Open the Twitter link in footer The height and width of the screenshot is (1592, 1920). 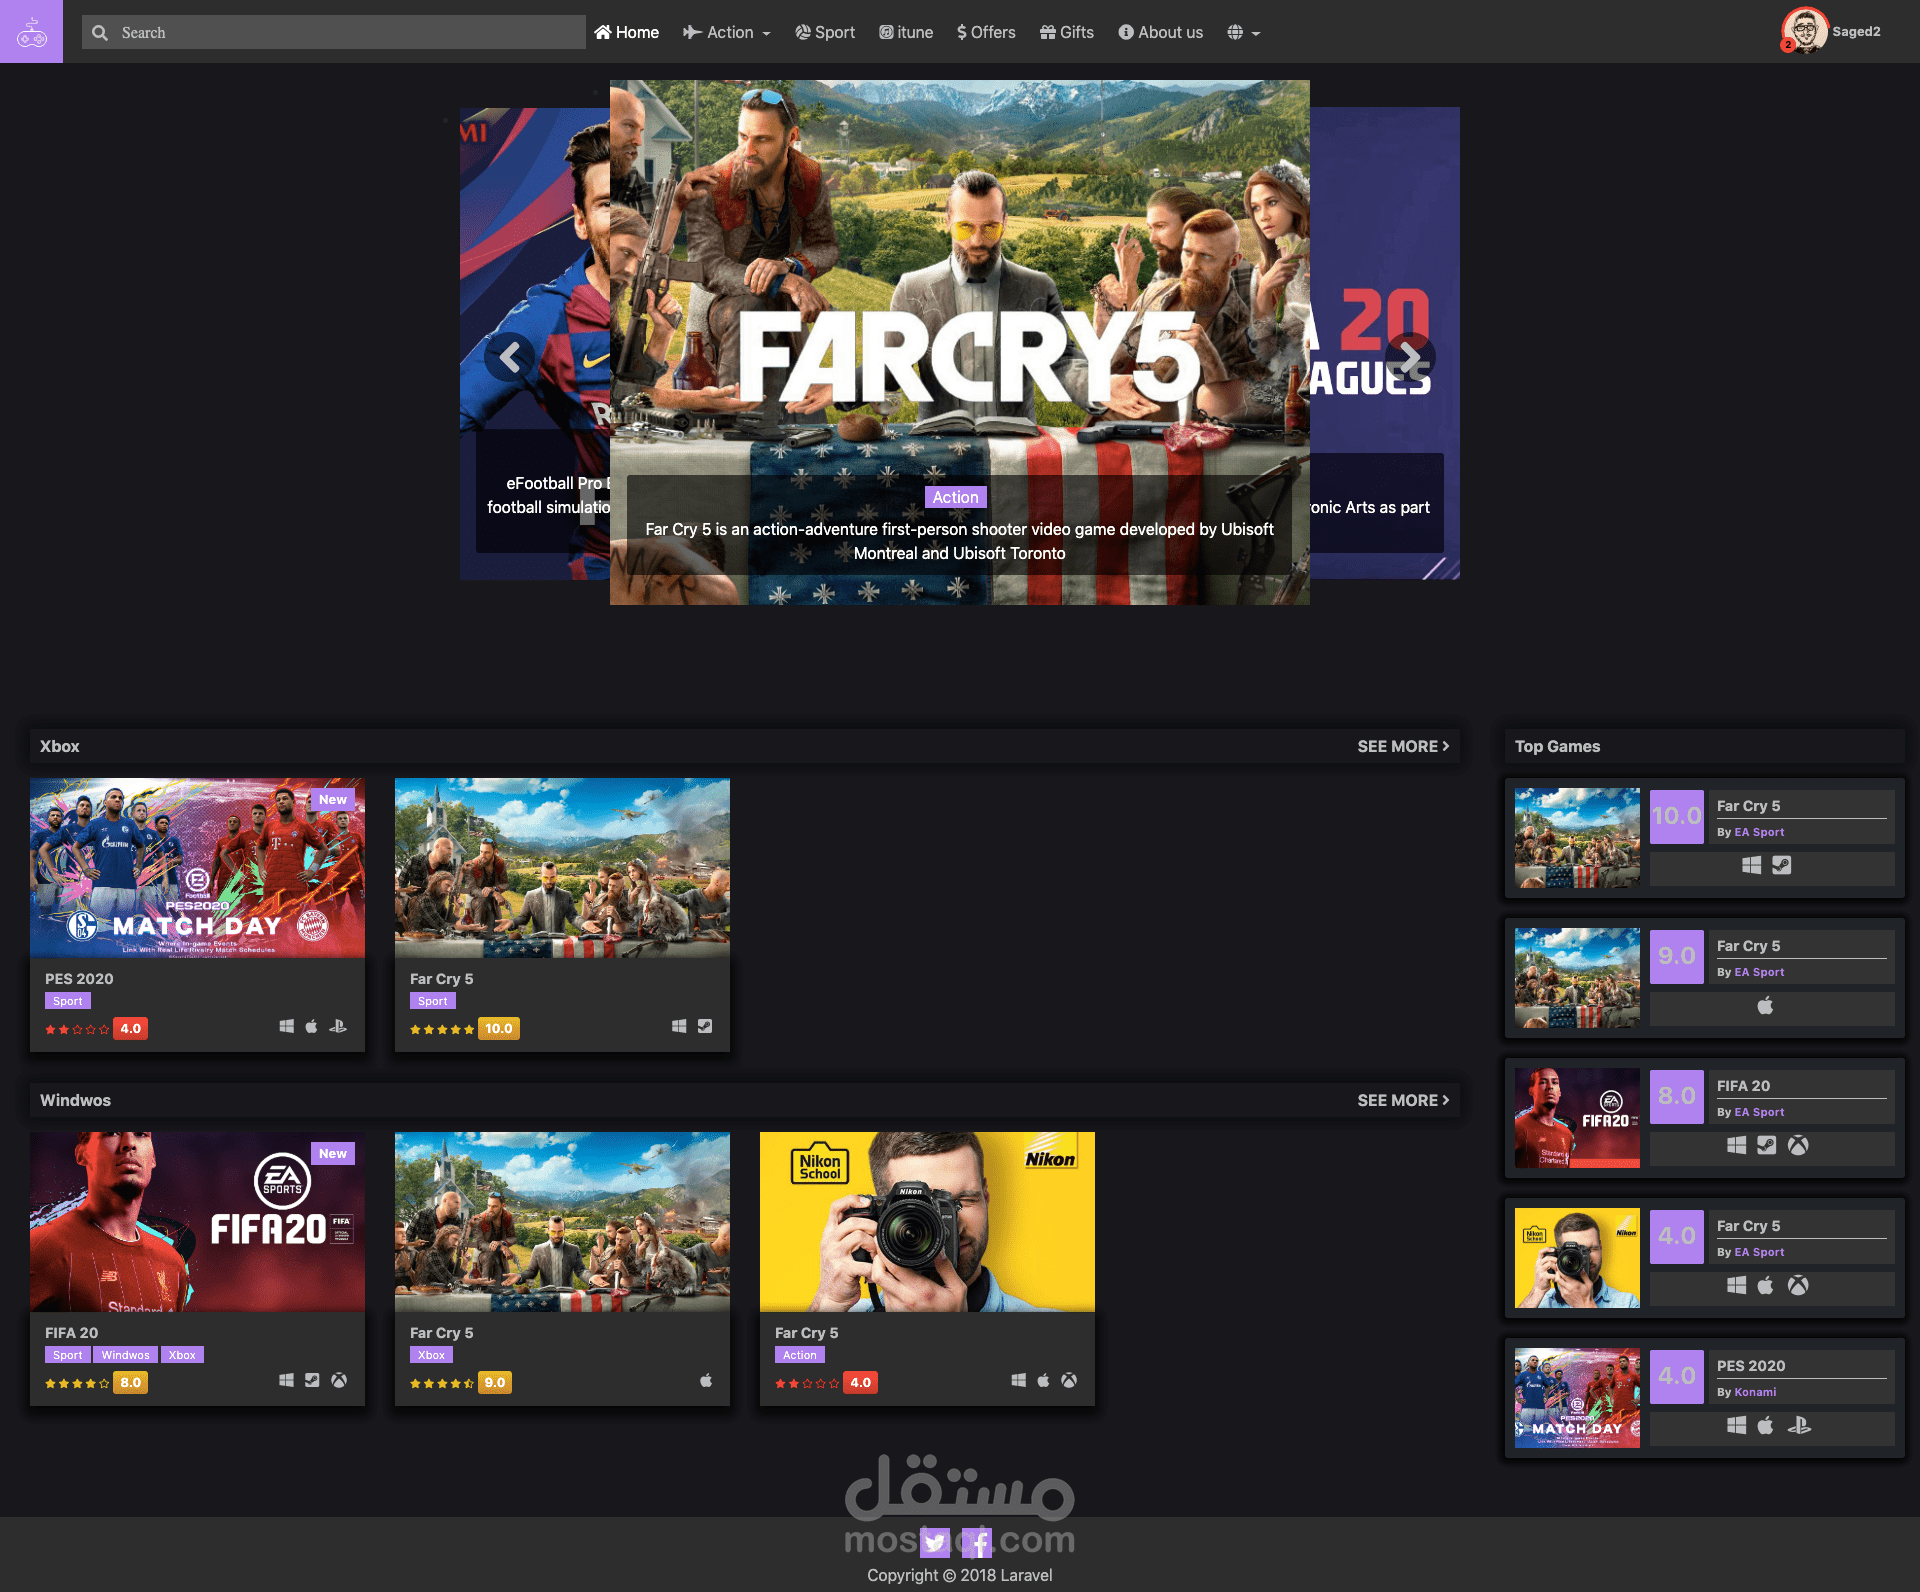pos(935,1543)
